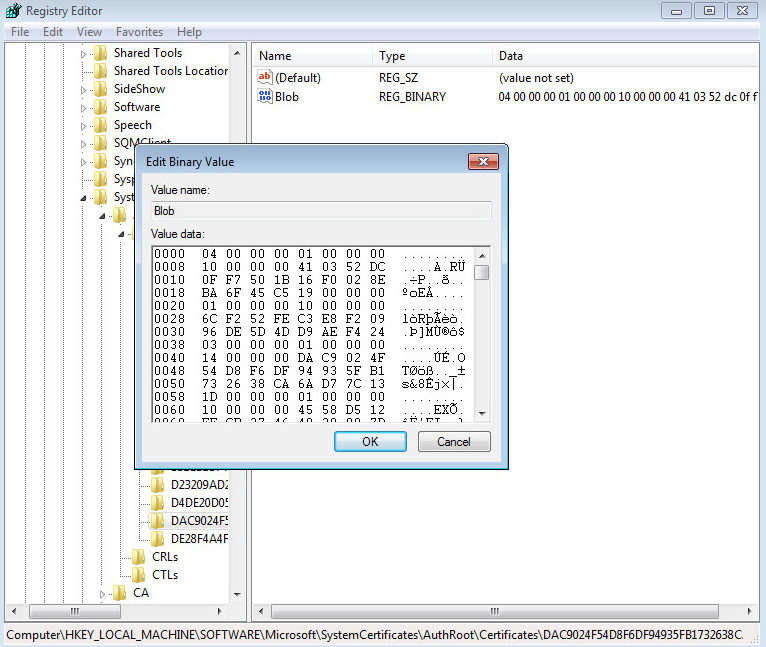Select the Blob binary value icon
This screenshot has width=766, height=647.
click(265, 97)
